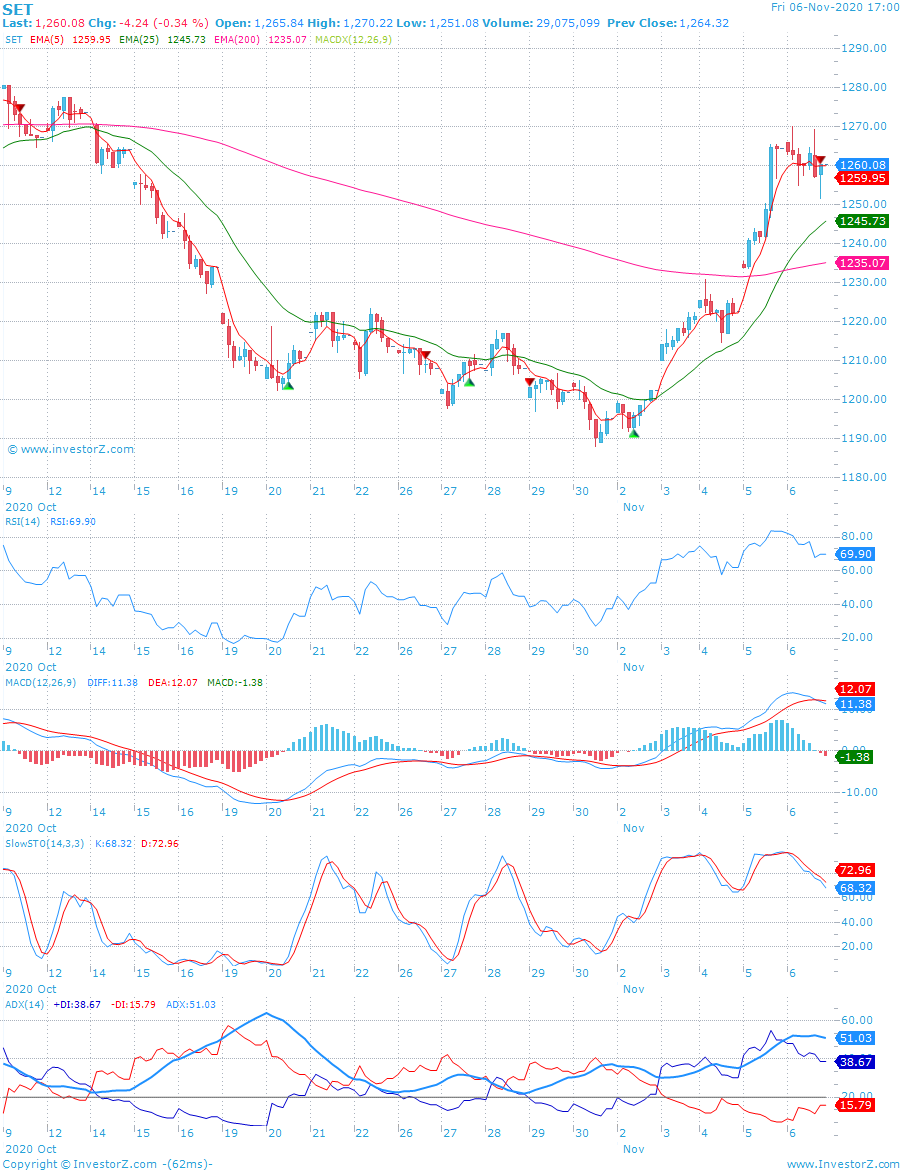Click the red sell signal arrow near Oct 9
Viewport: 901px width, 1173px height.
pyautogui.click(x=19, y=108)
